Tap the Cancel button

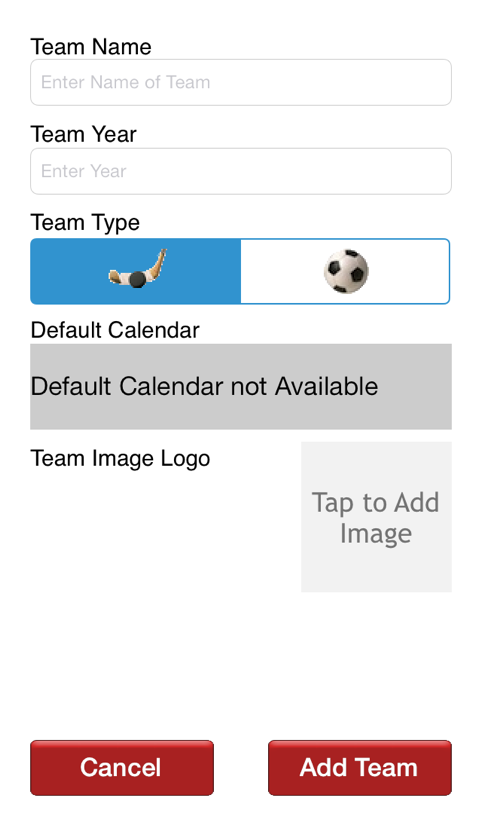122,768
